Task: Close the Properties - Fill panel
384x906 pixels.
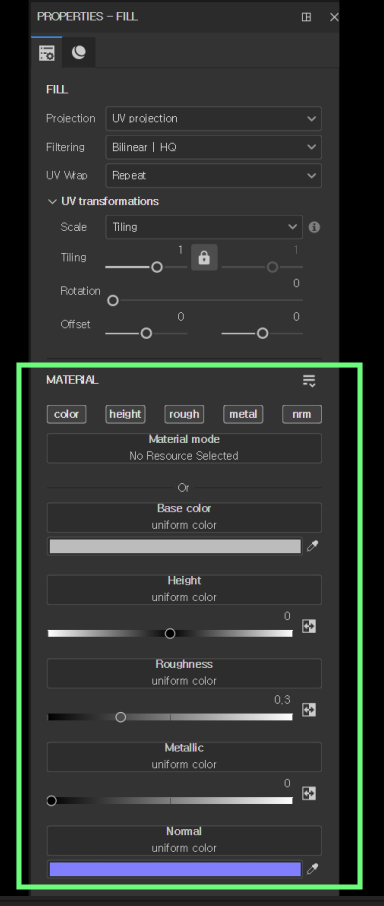Action: tap(334, 17)
